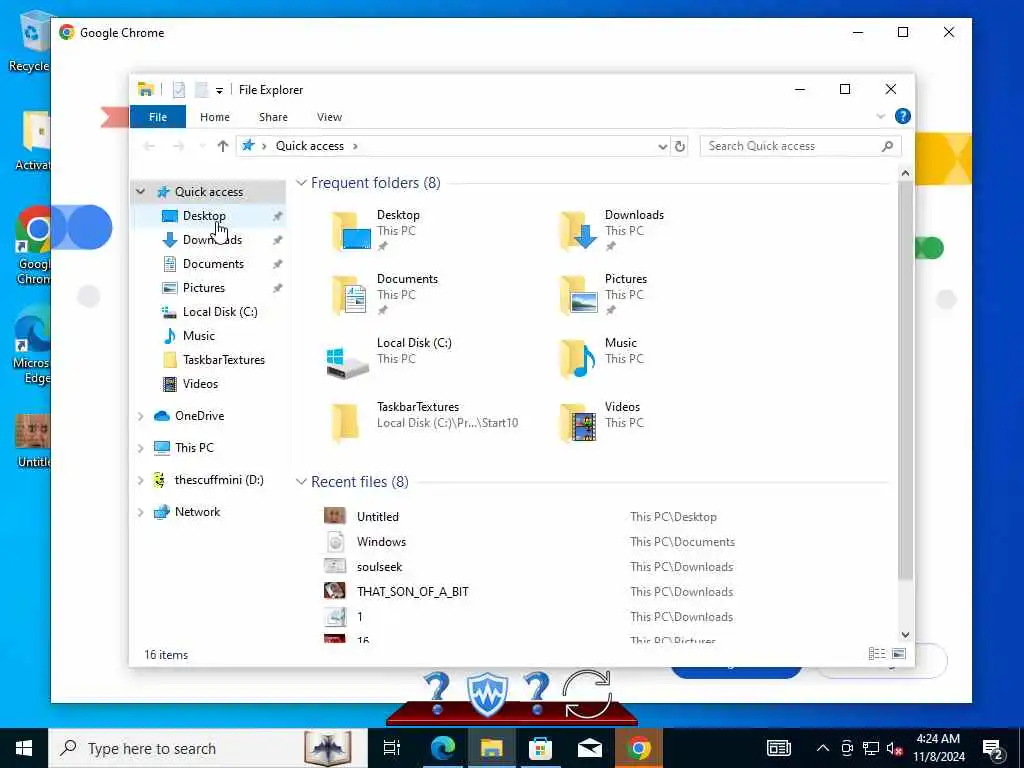Open the Videos frequent folder icon
Screen dimensions: 1024x768
578,423
